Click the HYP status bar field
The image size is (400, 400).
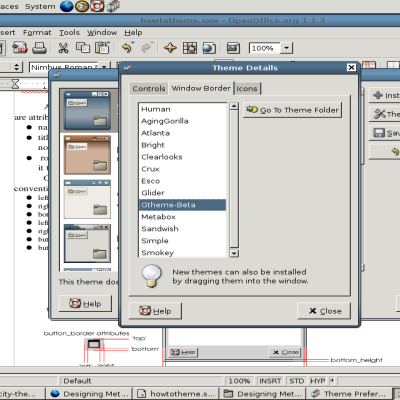[318, 381]
